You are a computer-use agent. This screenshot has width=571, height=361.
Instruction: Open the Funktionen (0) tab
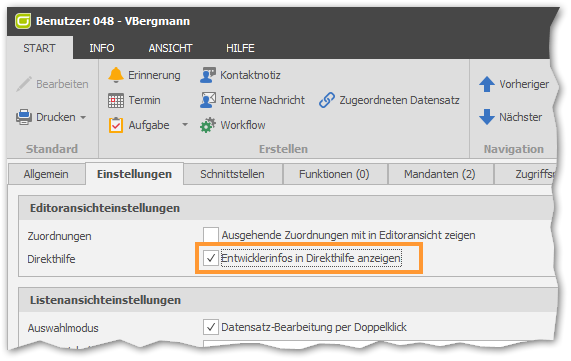[x=334, y=174]
